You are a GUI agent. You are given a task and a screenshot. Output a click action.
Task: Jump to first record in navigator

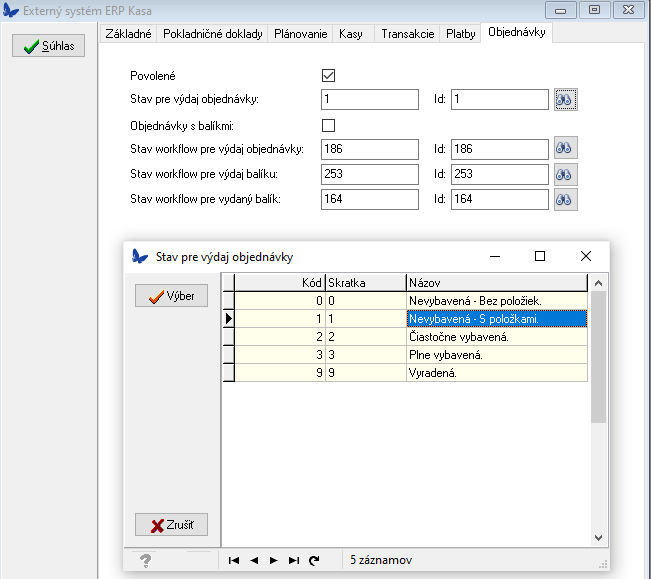pos(234,560)
